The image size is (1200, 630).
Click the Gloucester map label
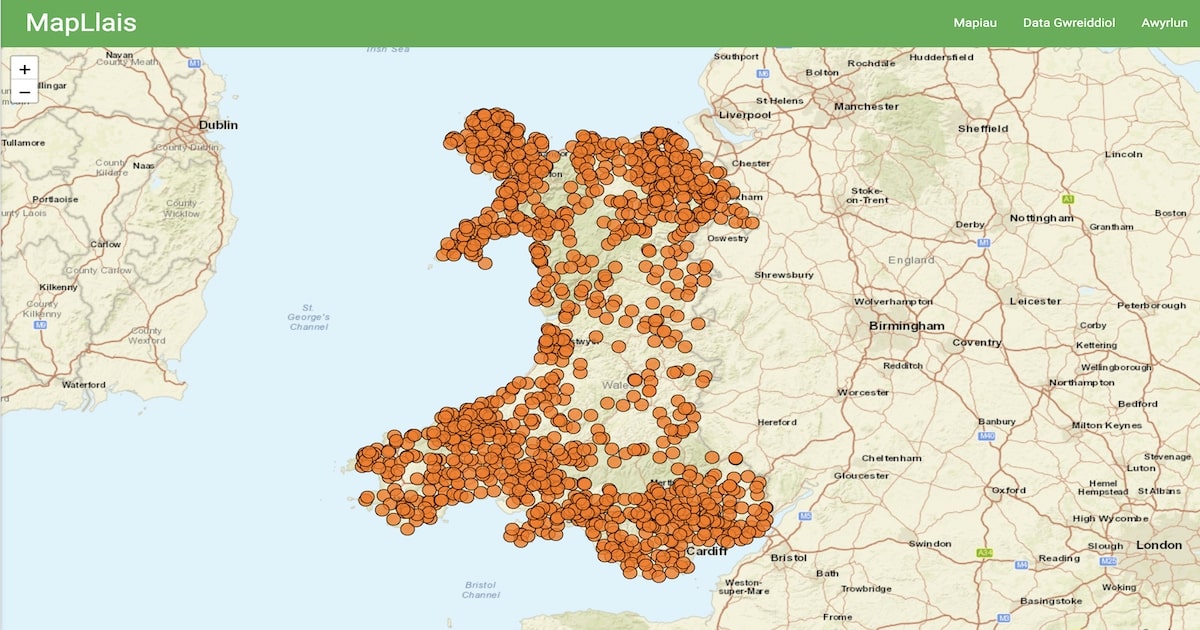pos(861,476)
